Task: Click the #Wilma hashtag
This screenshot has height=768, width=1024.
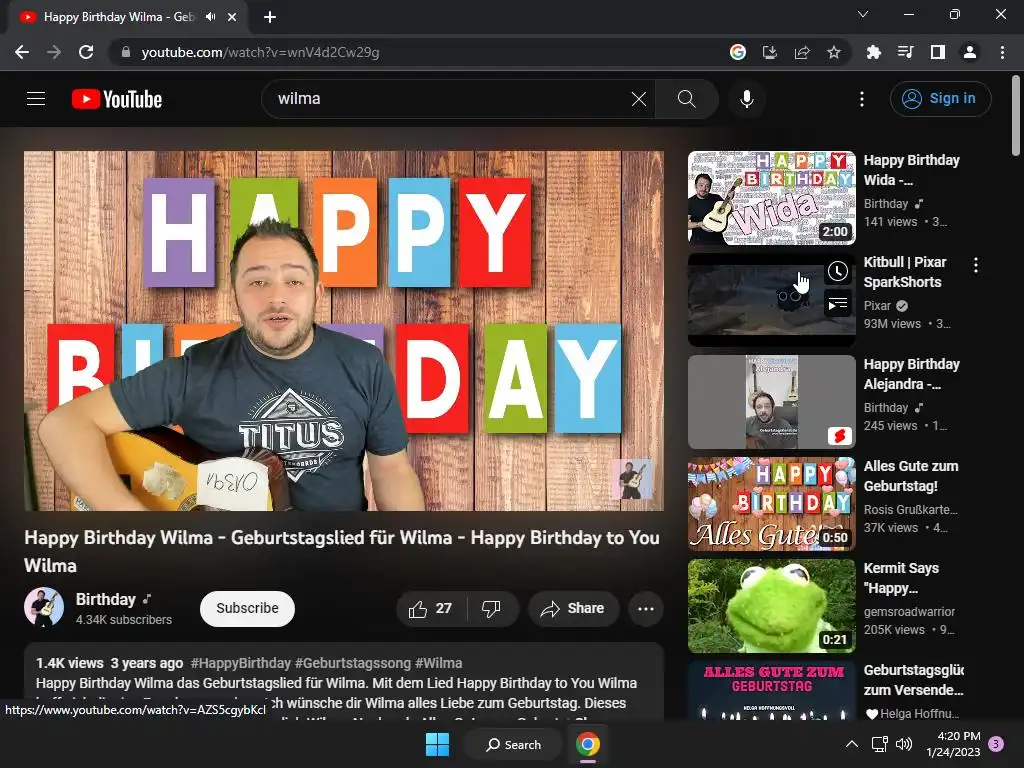Action: click(438, 663)
